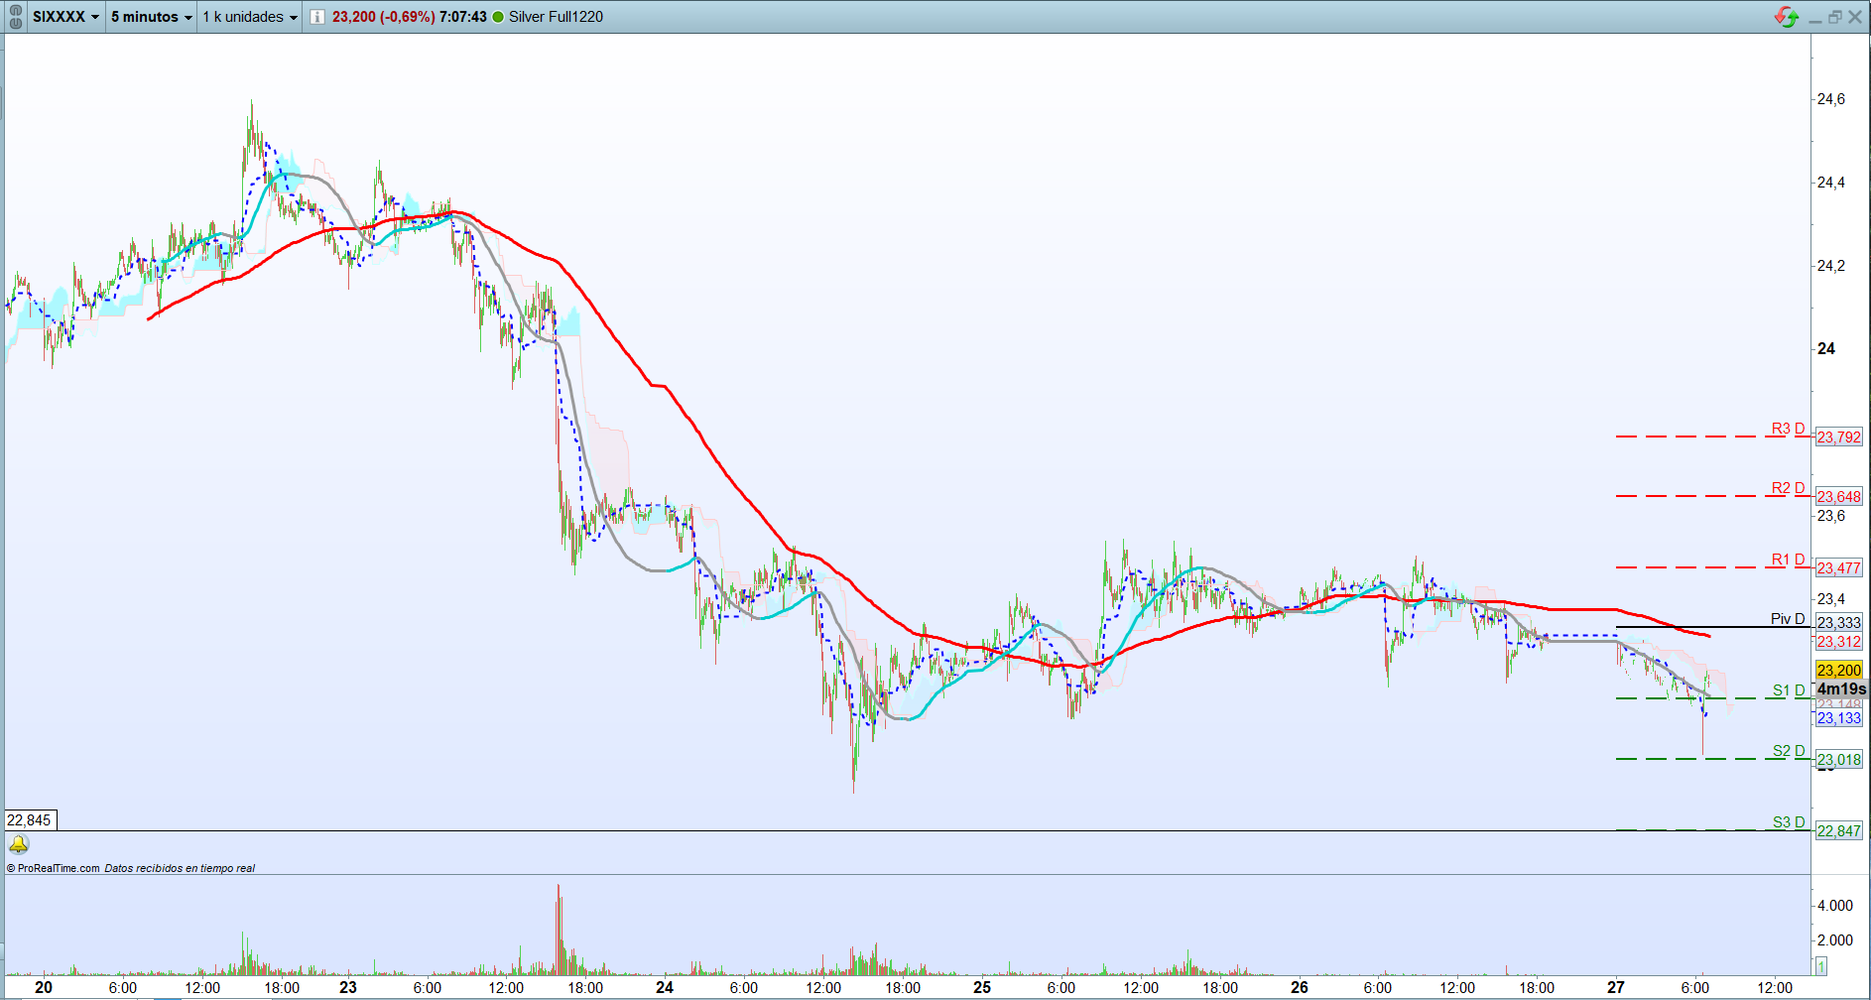Open the 1 k unidades dropdown
Viewport: 1871px width, 1000px height.
(x=250, y=17)
